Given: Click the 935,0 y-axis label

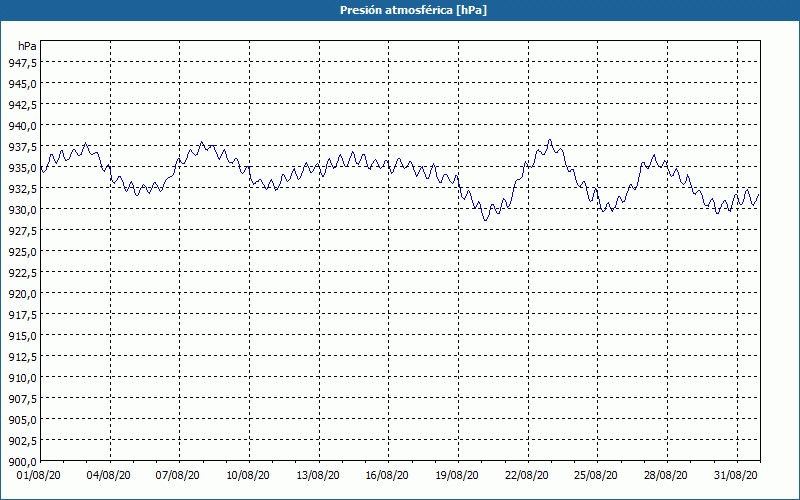Looking at the screenshot, I should coord(22,167).
